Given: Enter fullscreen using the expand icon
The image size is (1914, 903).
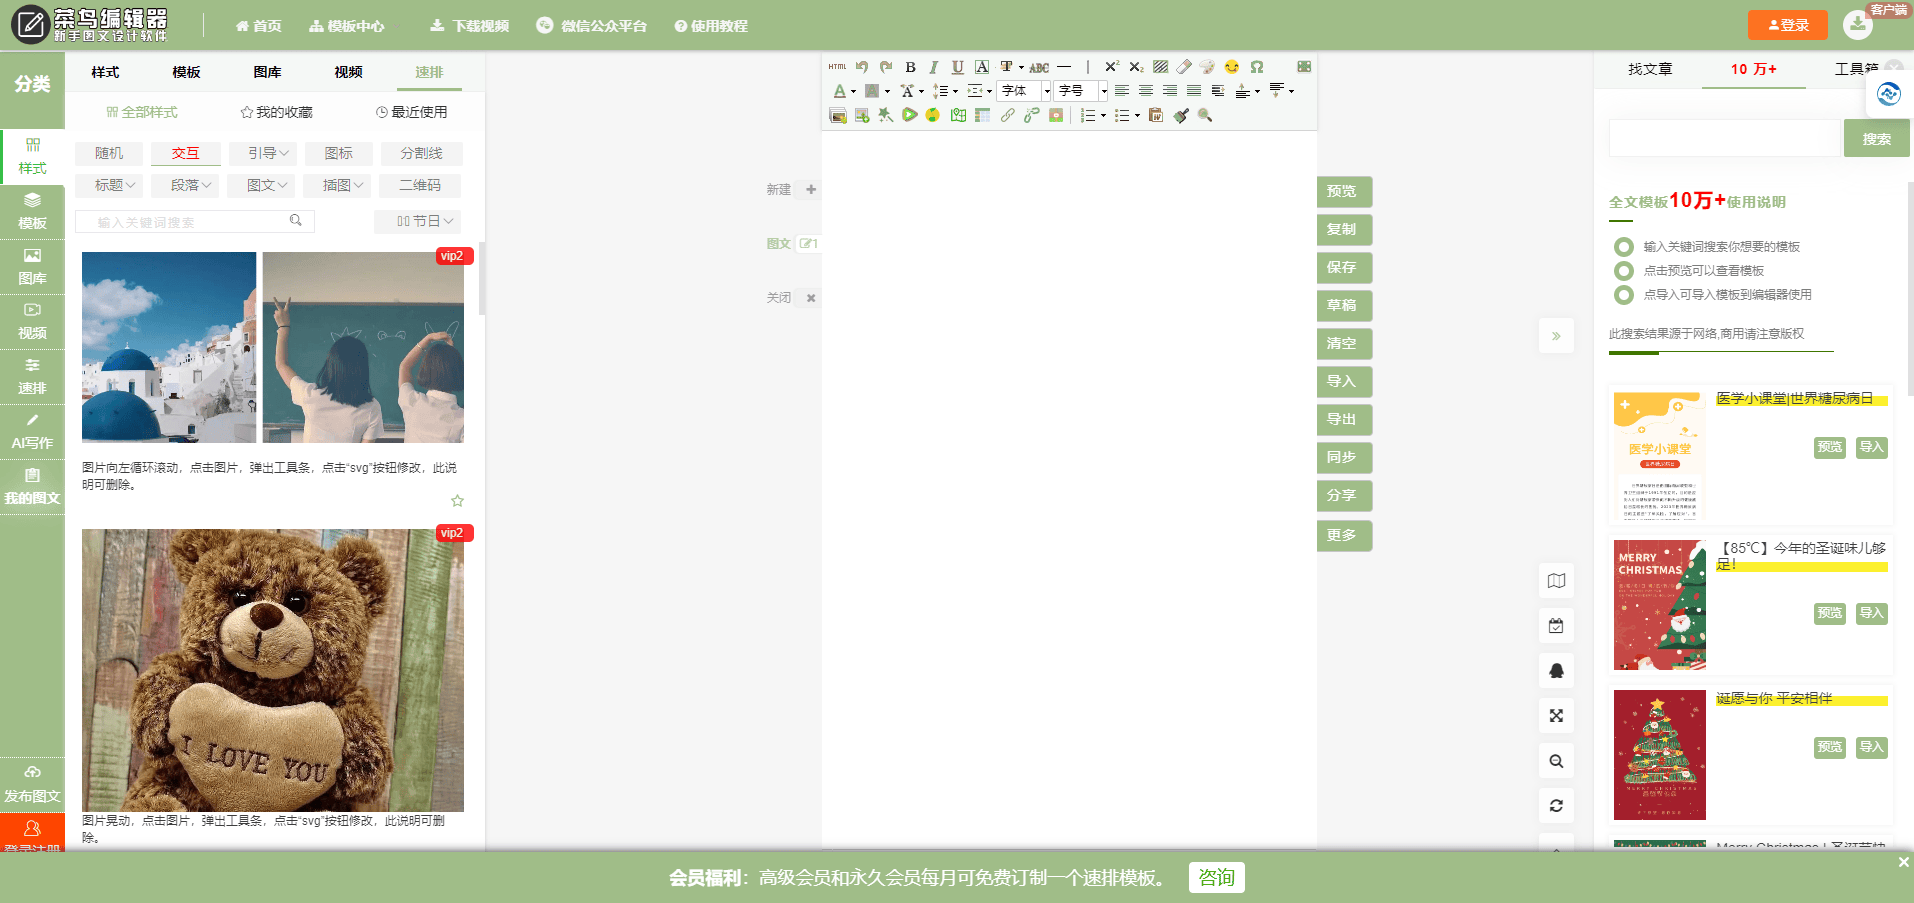Looking at the screenshot, I should click(x=1556, y=715).
